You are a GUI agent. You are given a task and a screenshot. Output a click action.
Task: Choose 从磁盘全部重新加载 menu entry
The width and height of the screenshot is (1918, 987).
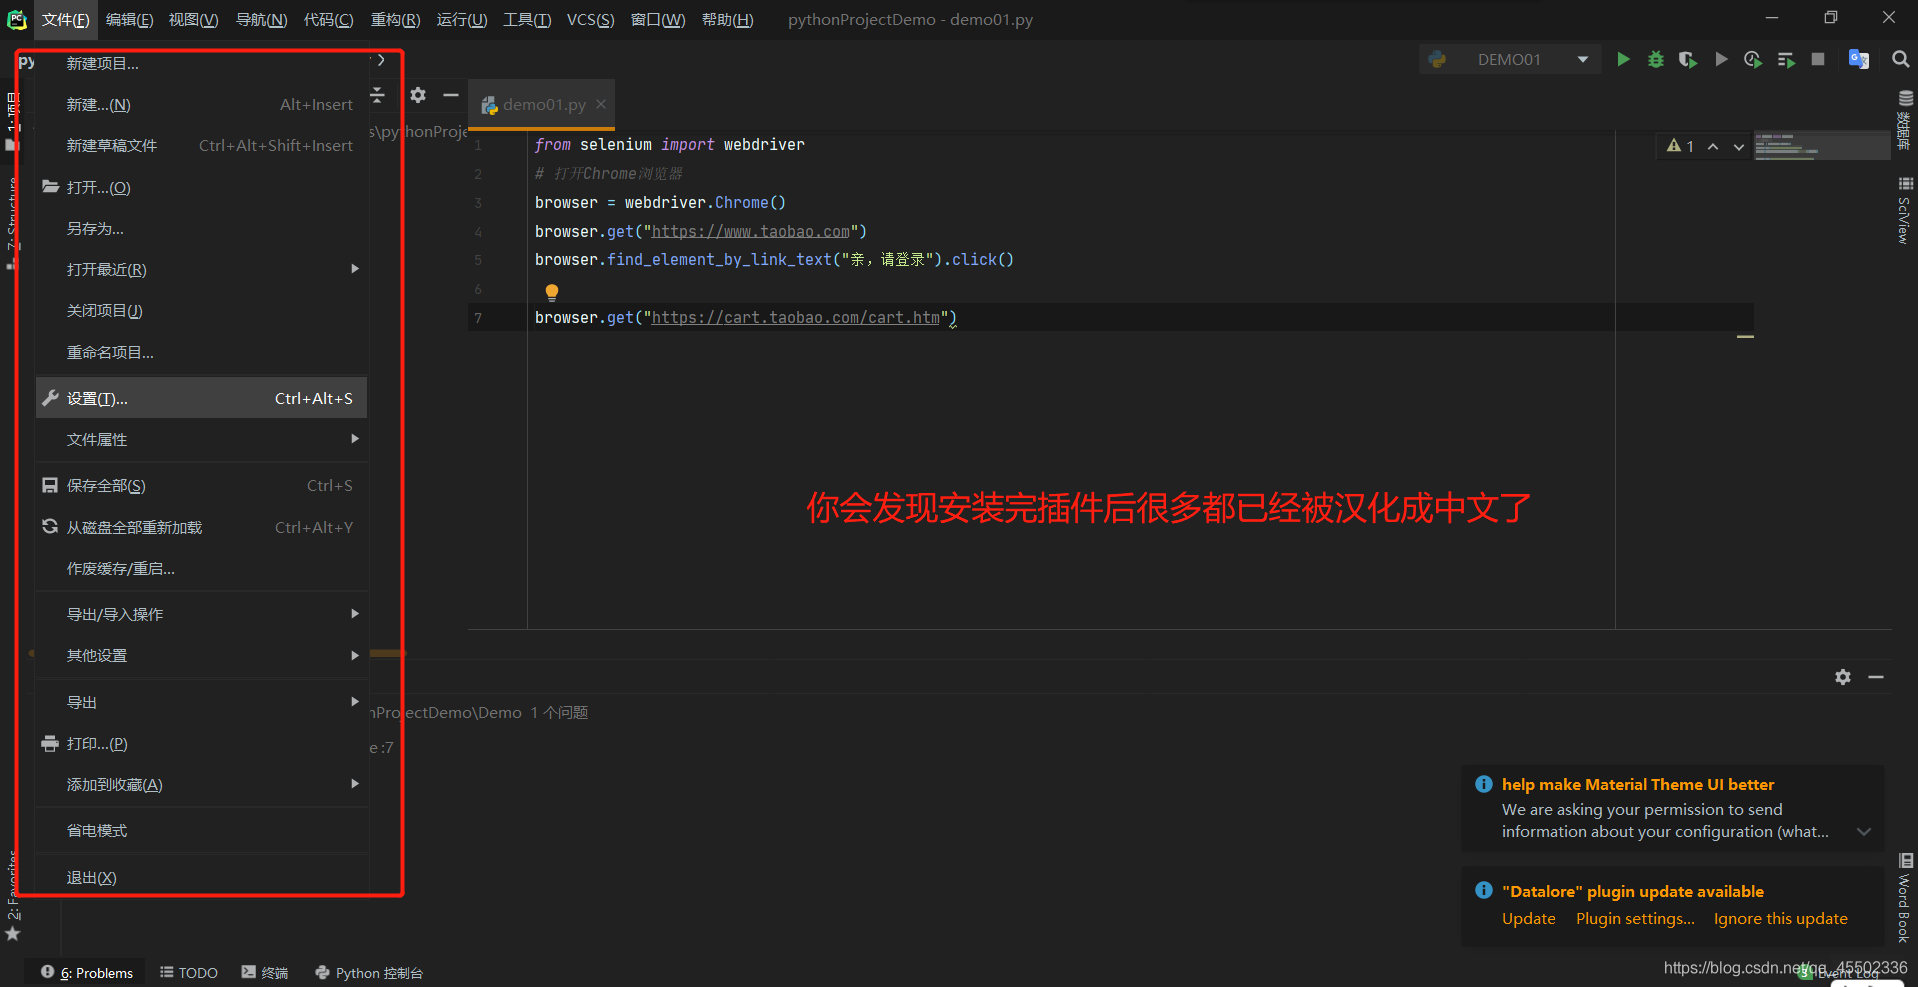point(202,527)
